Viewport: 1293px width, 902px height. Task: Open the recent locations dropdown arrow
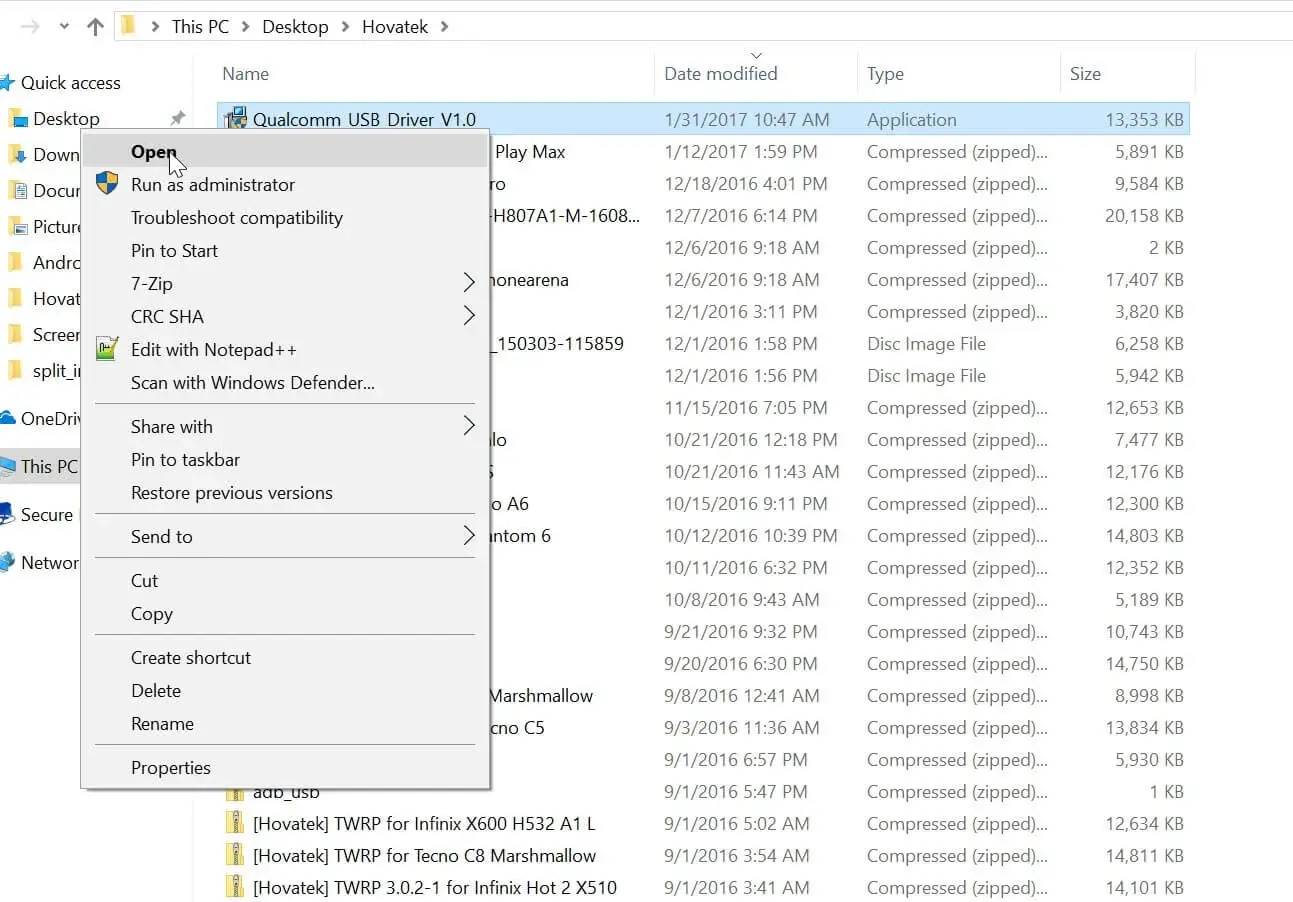tap(64, 27)
